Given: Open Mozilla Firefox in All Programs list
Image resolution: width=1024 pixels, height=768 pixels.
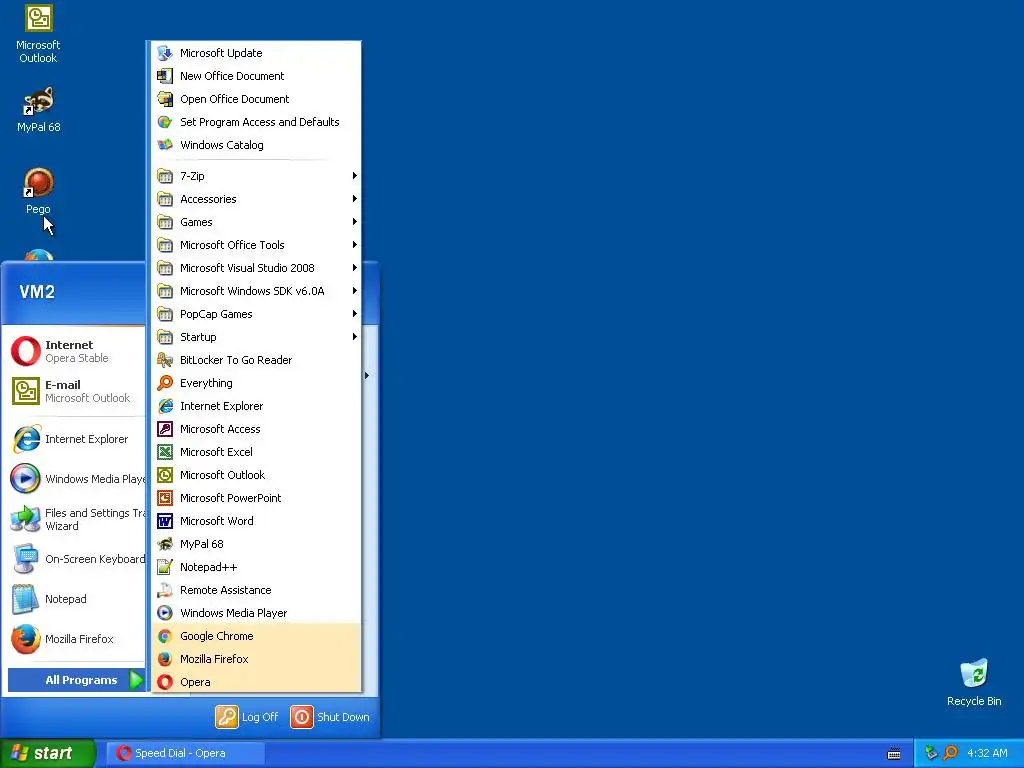Looking at the screenshot, I should [x=256, y=659].
